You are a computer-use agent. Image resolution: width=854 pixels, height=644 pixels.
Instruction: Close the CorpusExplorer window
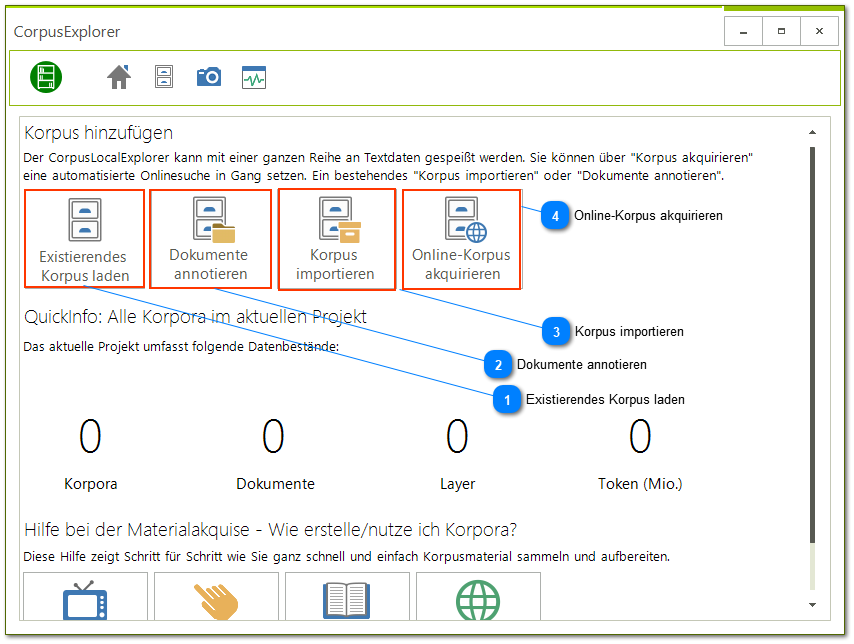819,32
